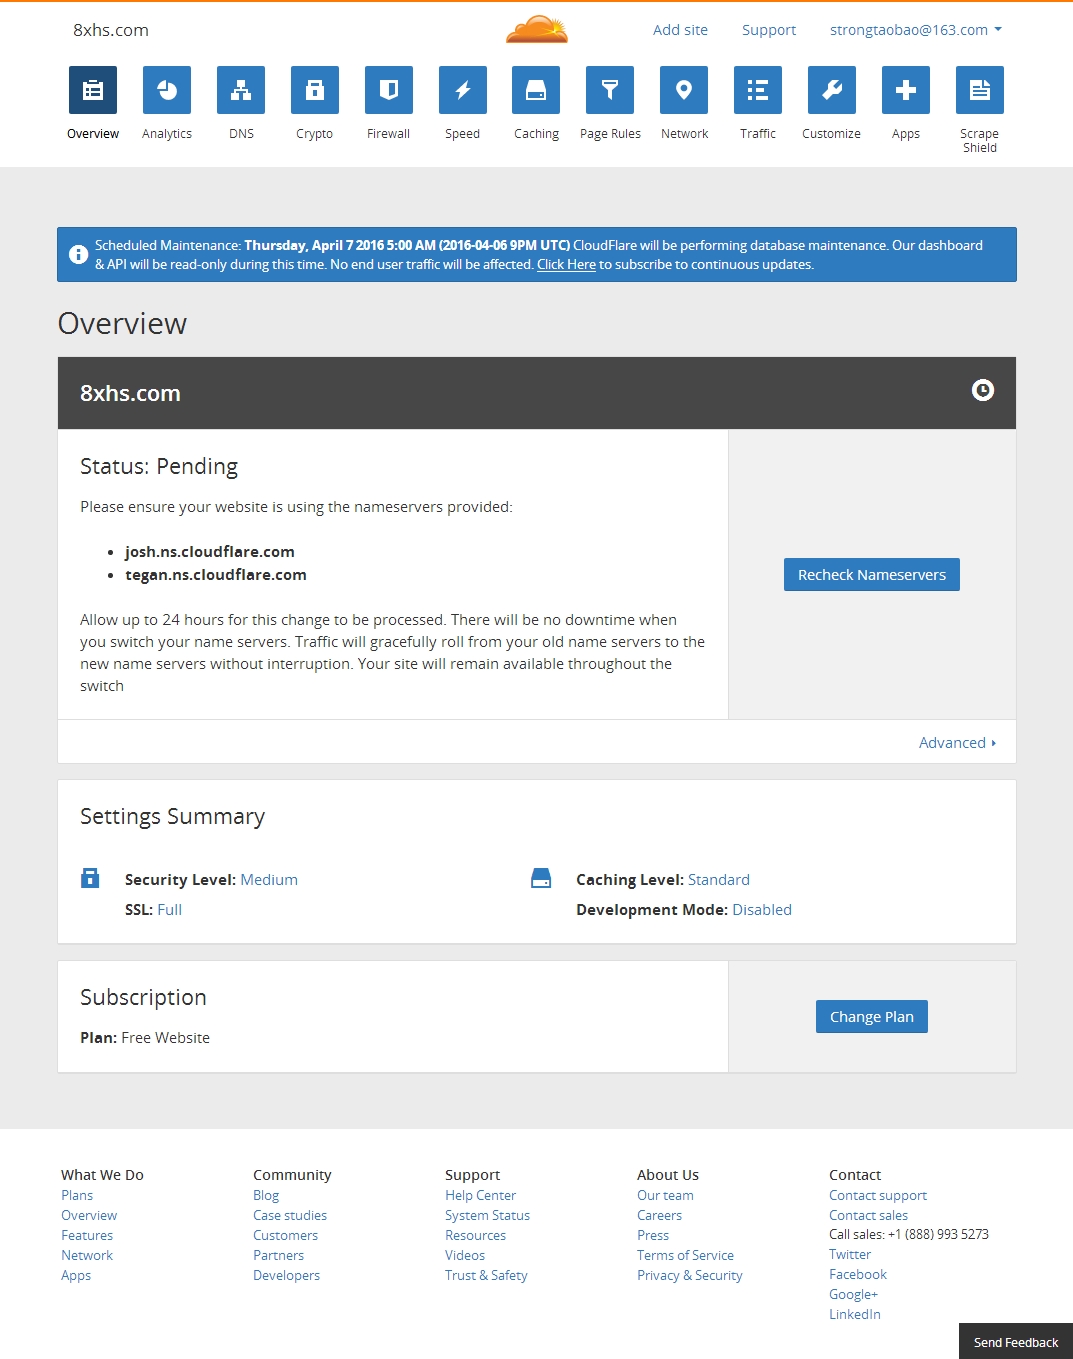Screen dimensions: 1073x1359
Task: Change the Security Level Medium setting
Action: [x=269, y=880]
